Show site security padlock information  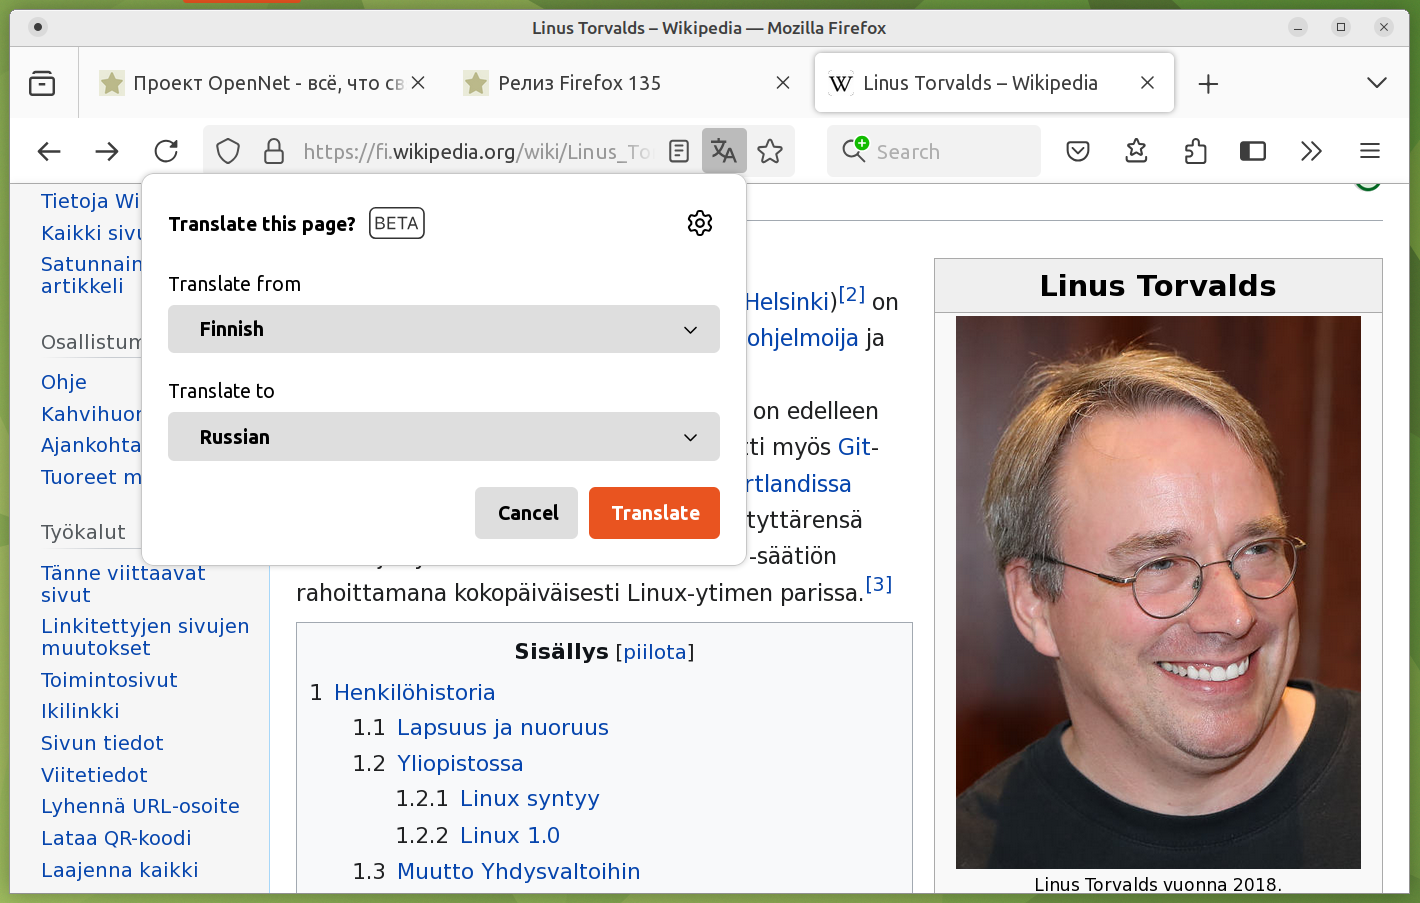pyautogui.click(x=273, y=151)
